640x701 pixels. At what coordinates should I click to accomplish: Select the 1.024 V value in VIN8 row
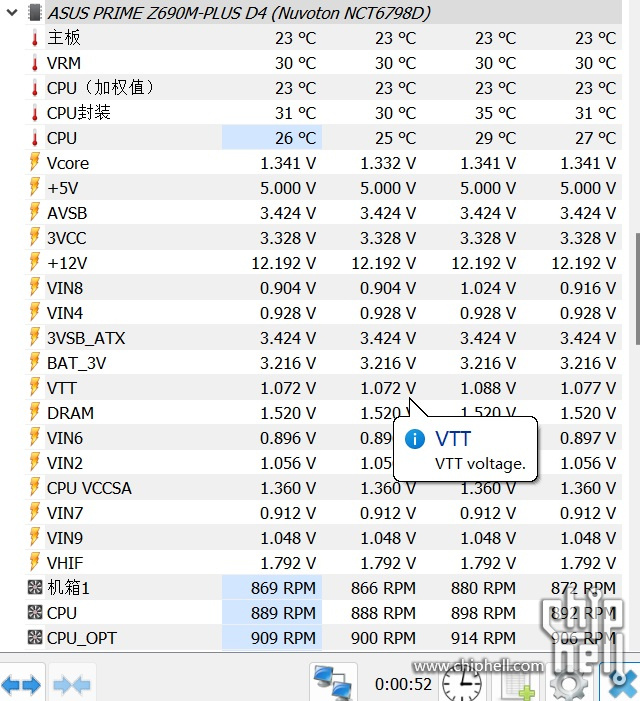click(488, 288)
